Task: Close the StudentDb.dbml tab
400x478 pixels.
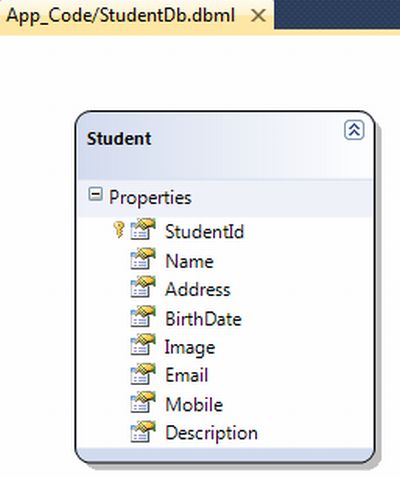Action: (x=258, y=16)
